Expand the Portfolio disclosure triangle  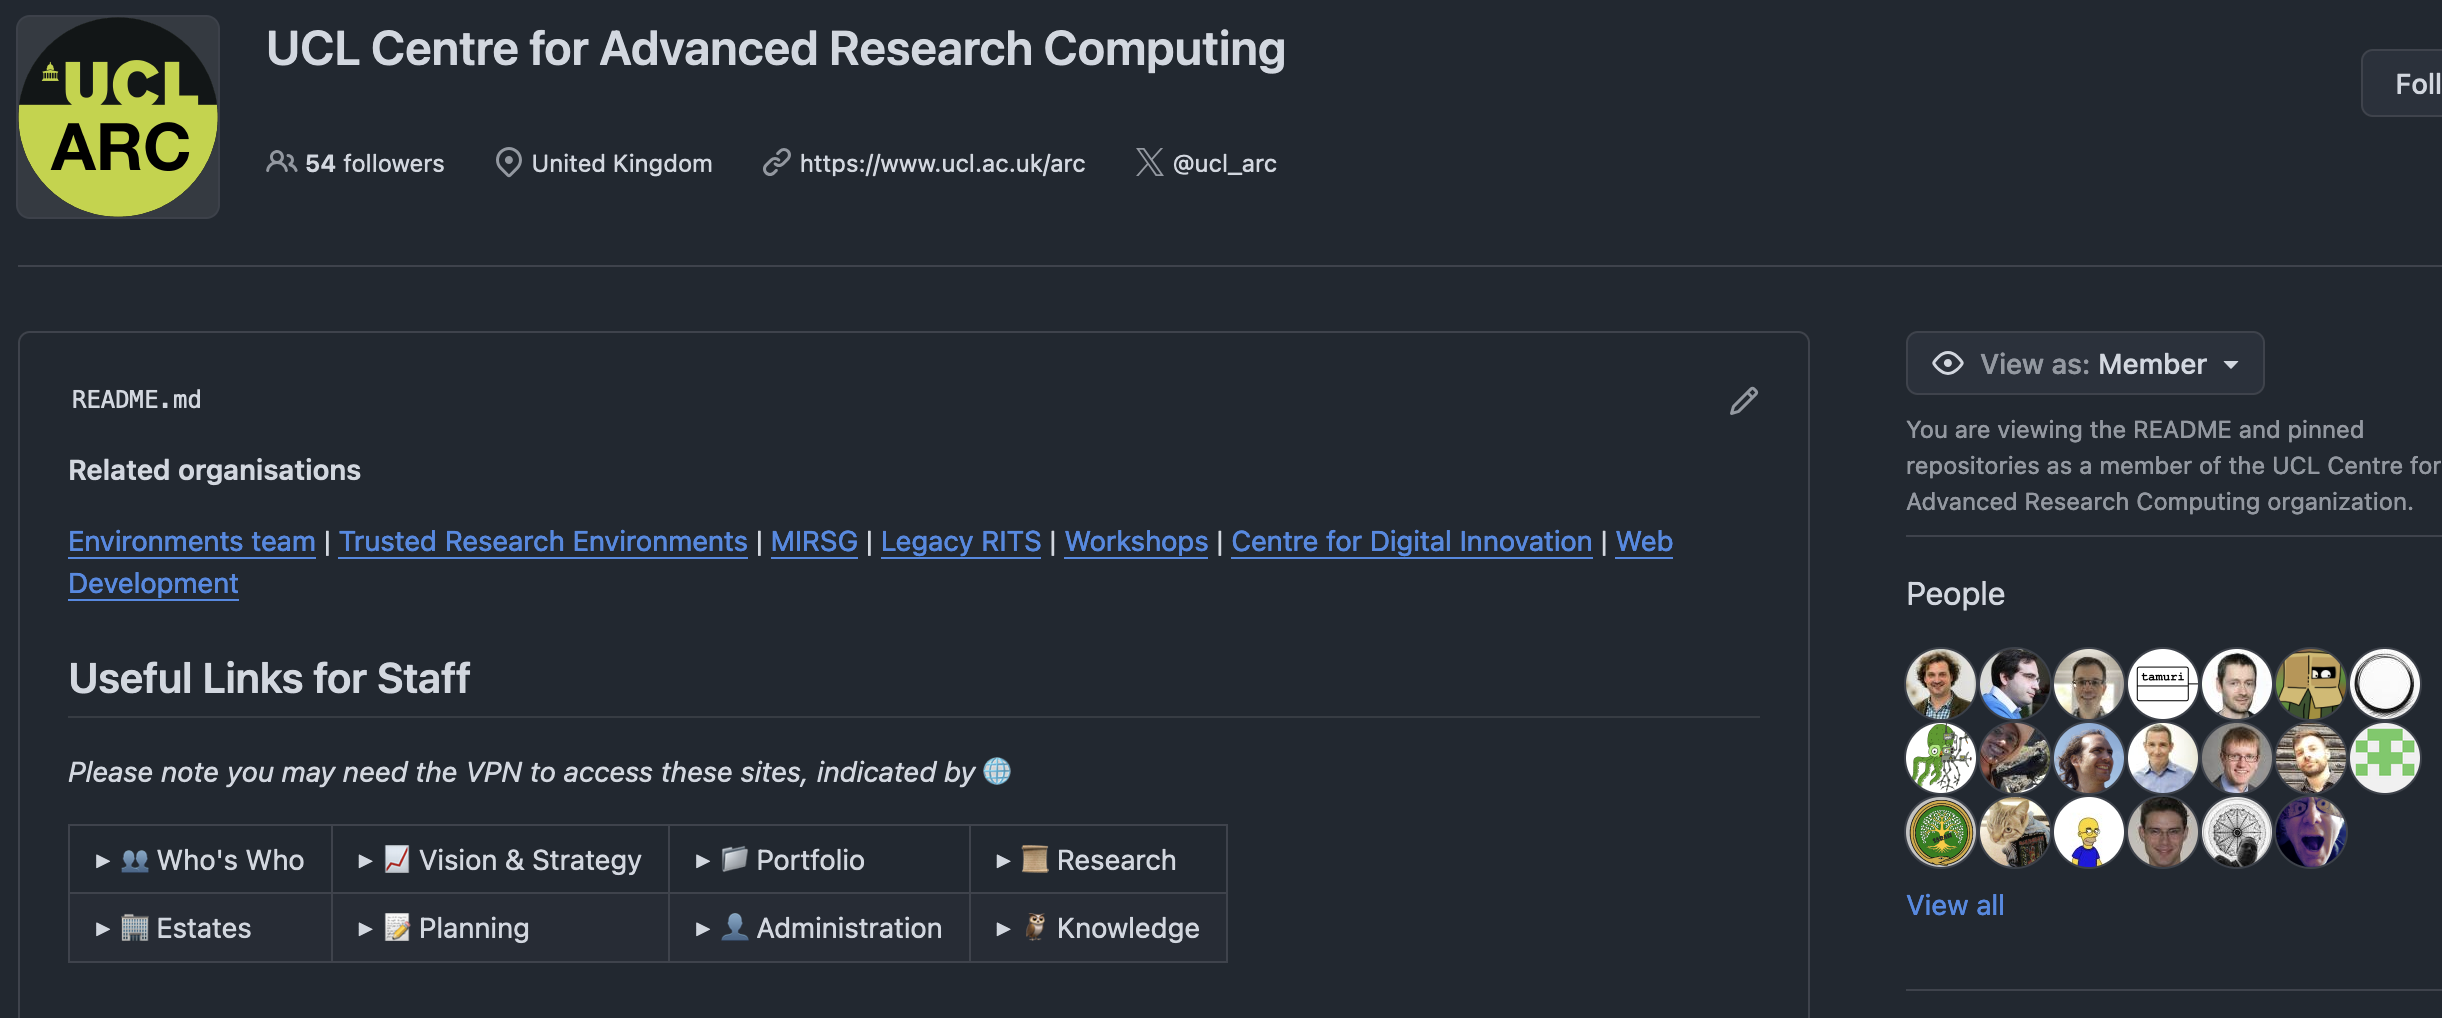[x=703, y=860]
